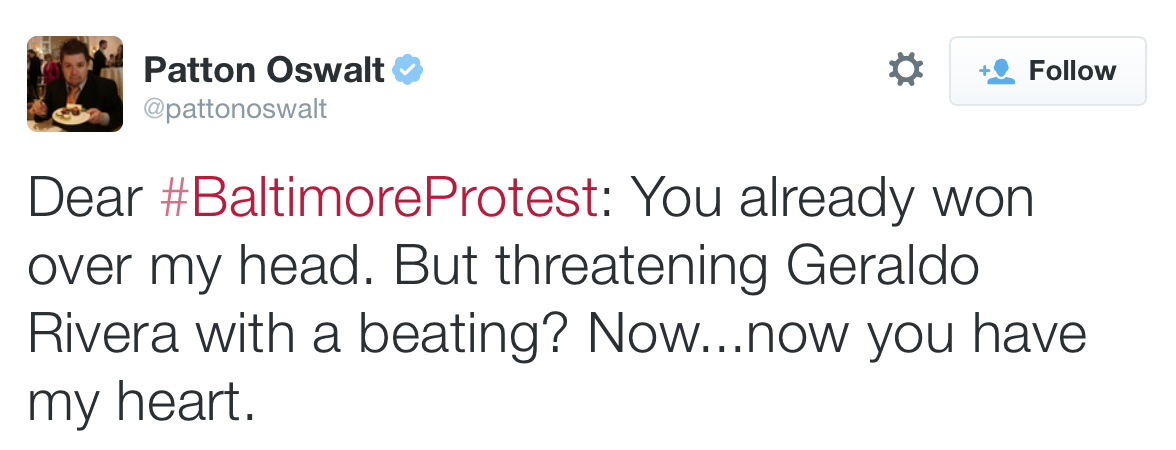
Task: Open the #BaltimoreProtest hashtag
Action: tap(380, 198)
